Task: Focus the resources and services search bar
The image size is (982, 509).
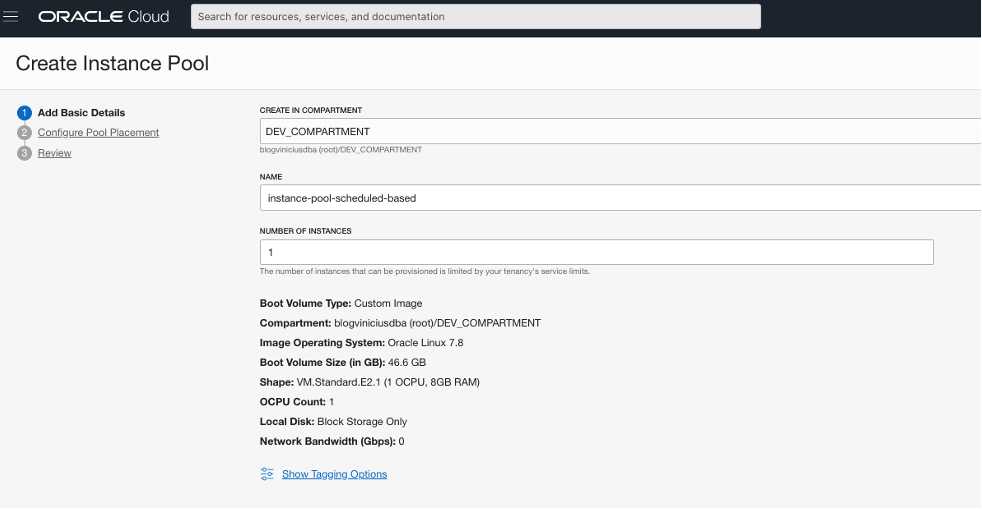Action: tap(475, 17)
